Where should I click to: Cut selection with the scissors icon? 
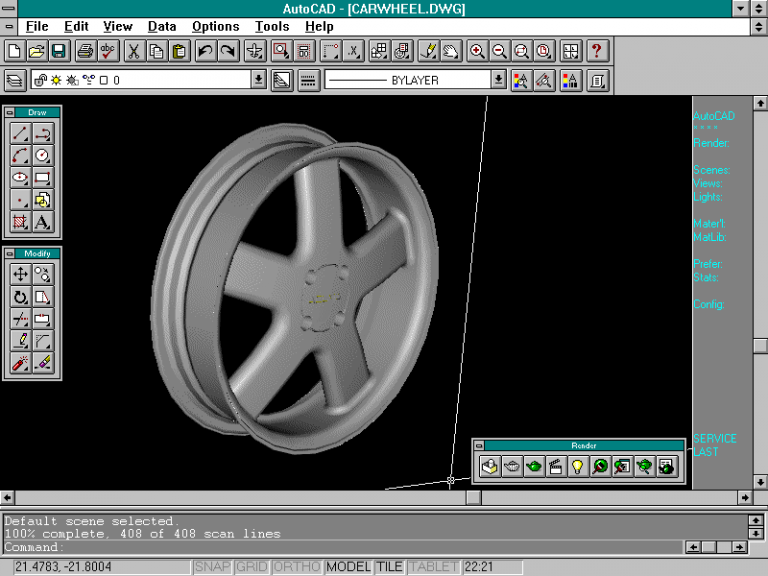point(134,51)
